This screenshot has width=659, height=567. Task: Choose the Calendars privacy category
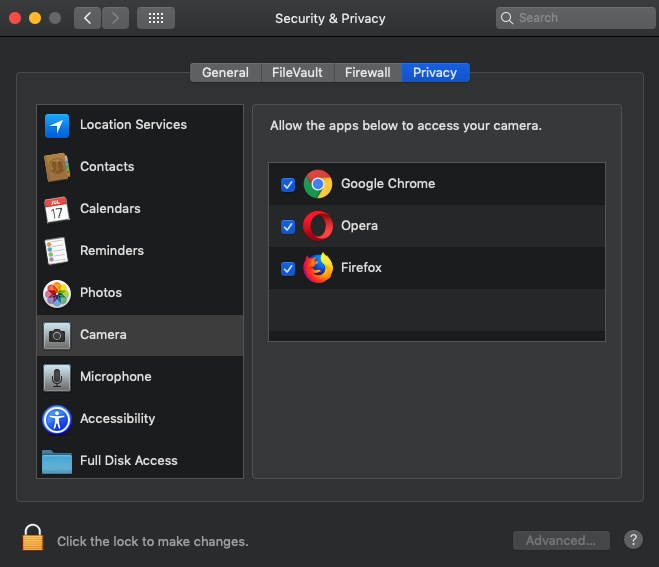(x=140, y=209)
